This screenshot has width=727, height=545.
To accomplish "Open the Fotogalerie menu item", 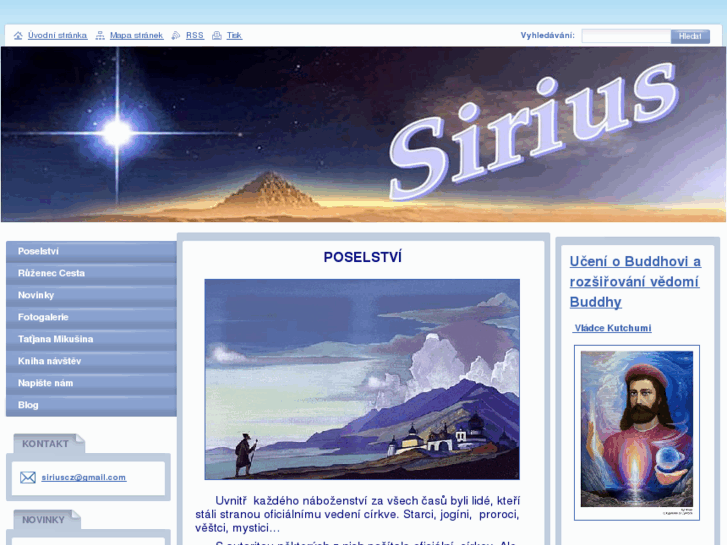I will (91, 318).
